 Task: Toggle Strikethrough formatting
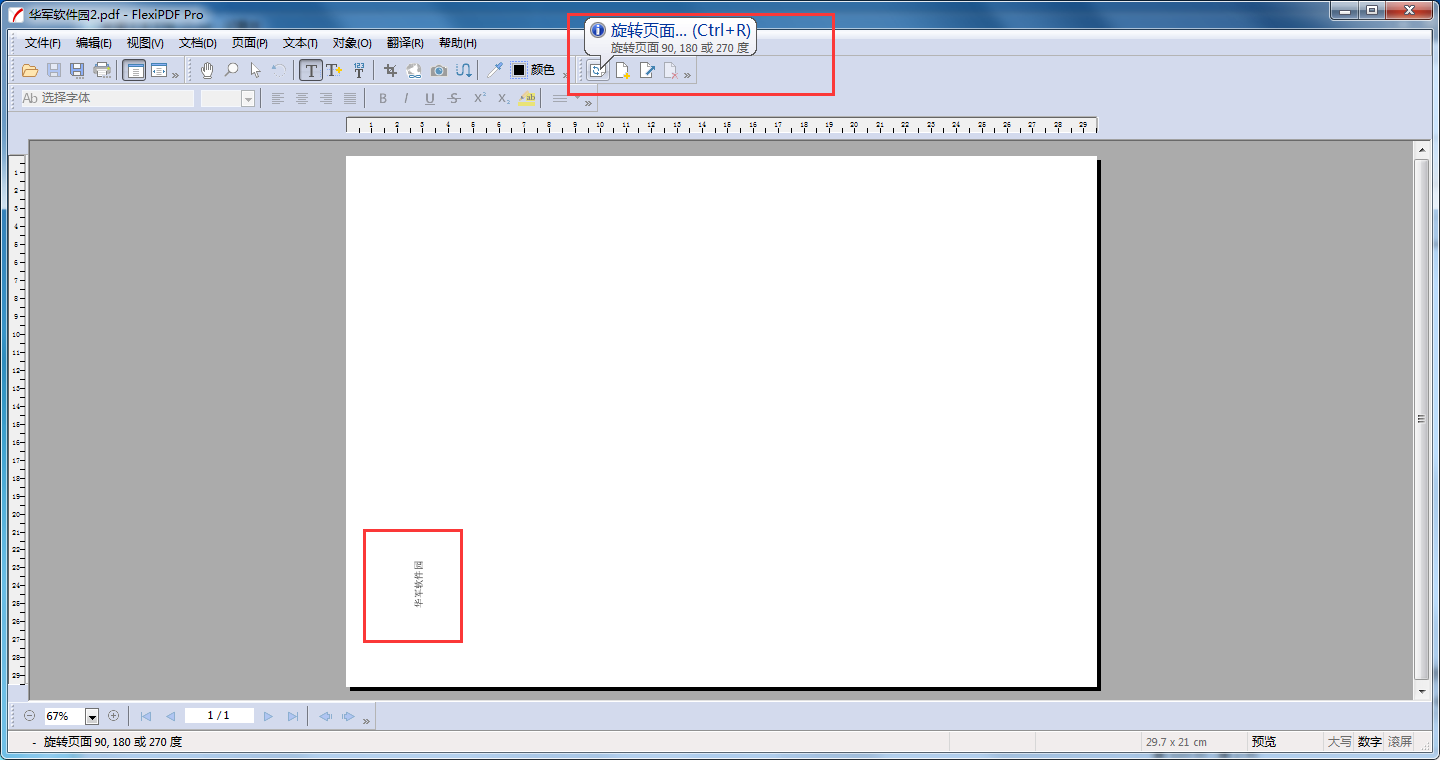(454, 98)
